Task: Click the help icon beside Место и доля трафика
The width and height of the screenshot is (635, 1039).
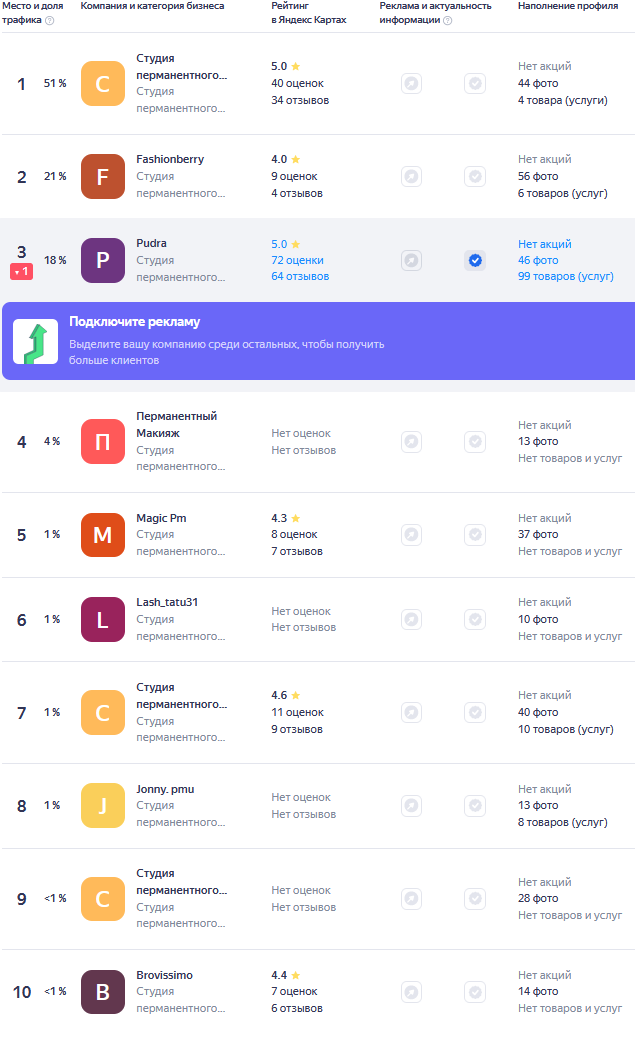Action: [x=50, y=21]
